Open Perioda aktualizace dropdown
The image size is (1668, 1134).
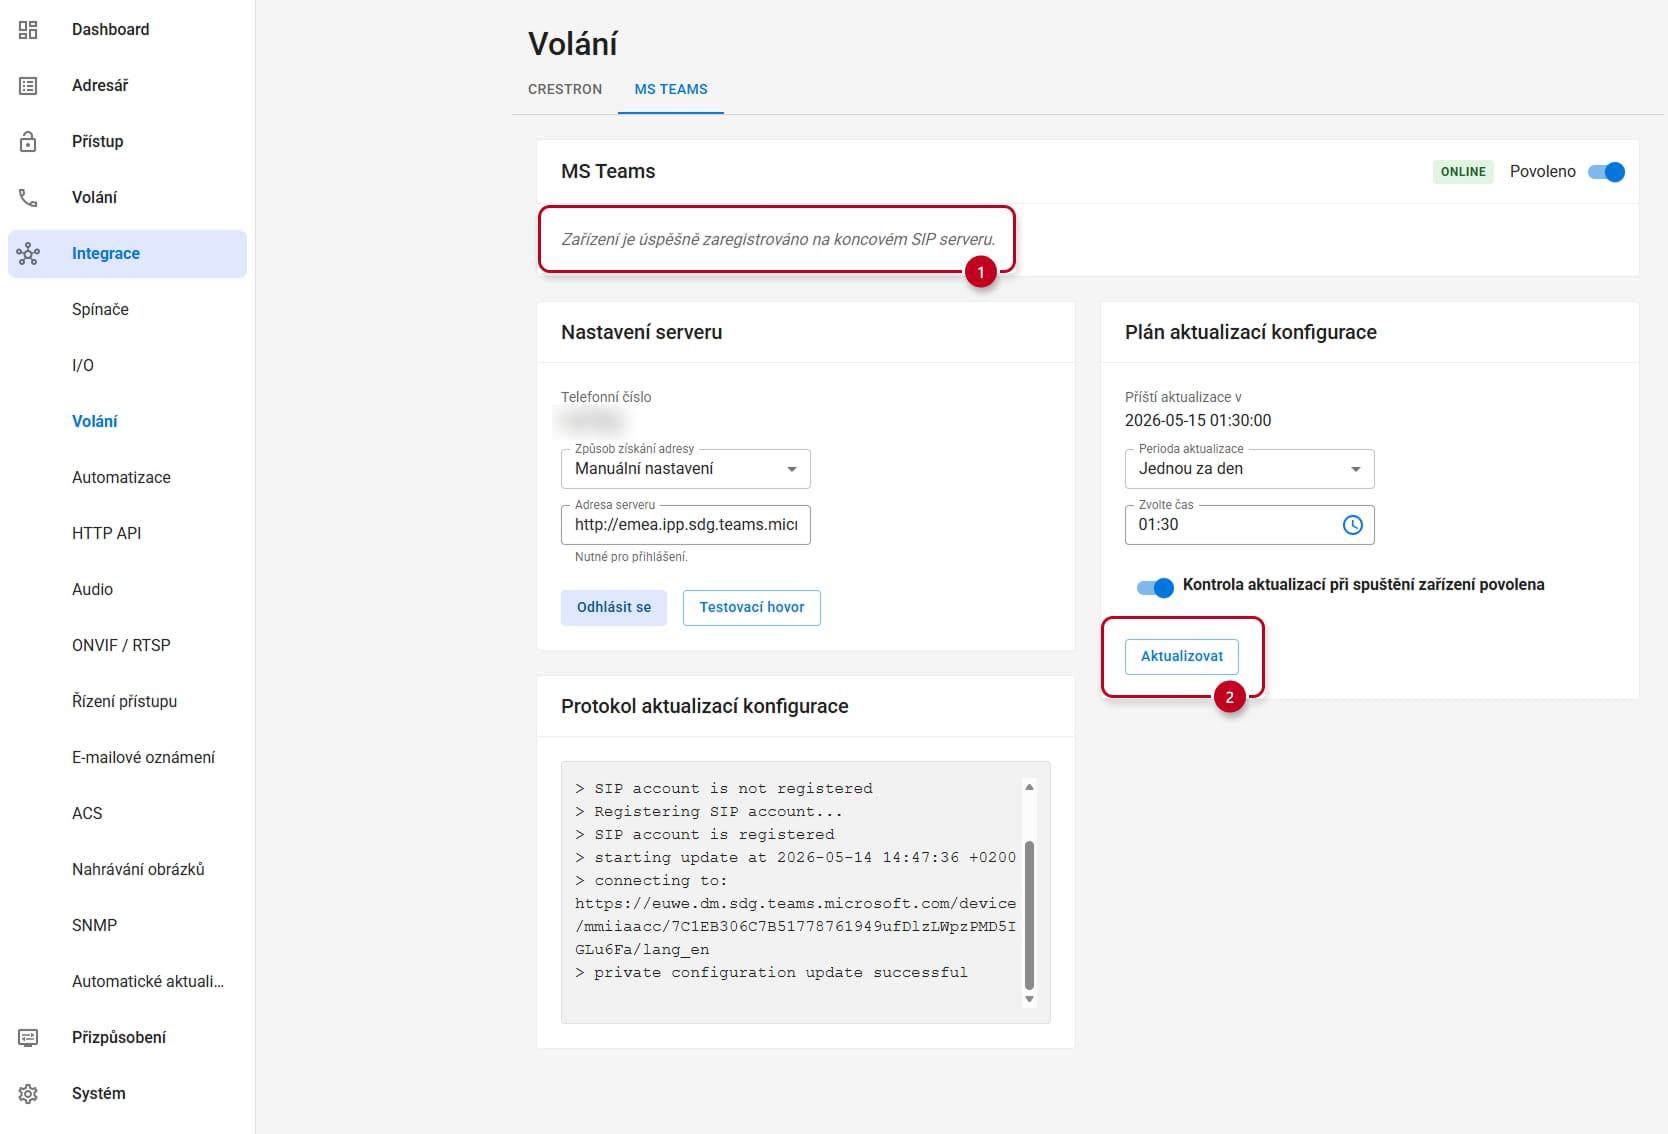(1249, 469)
